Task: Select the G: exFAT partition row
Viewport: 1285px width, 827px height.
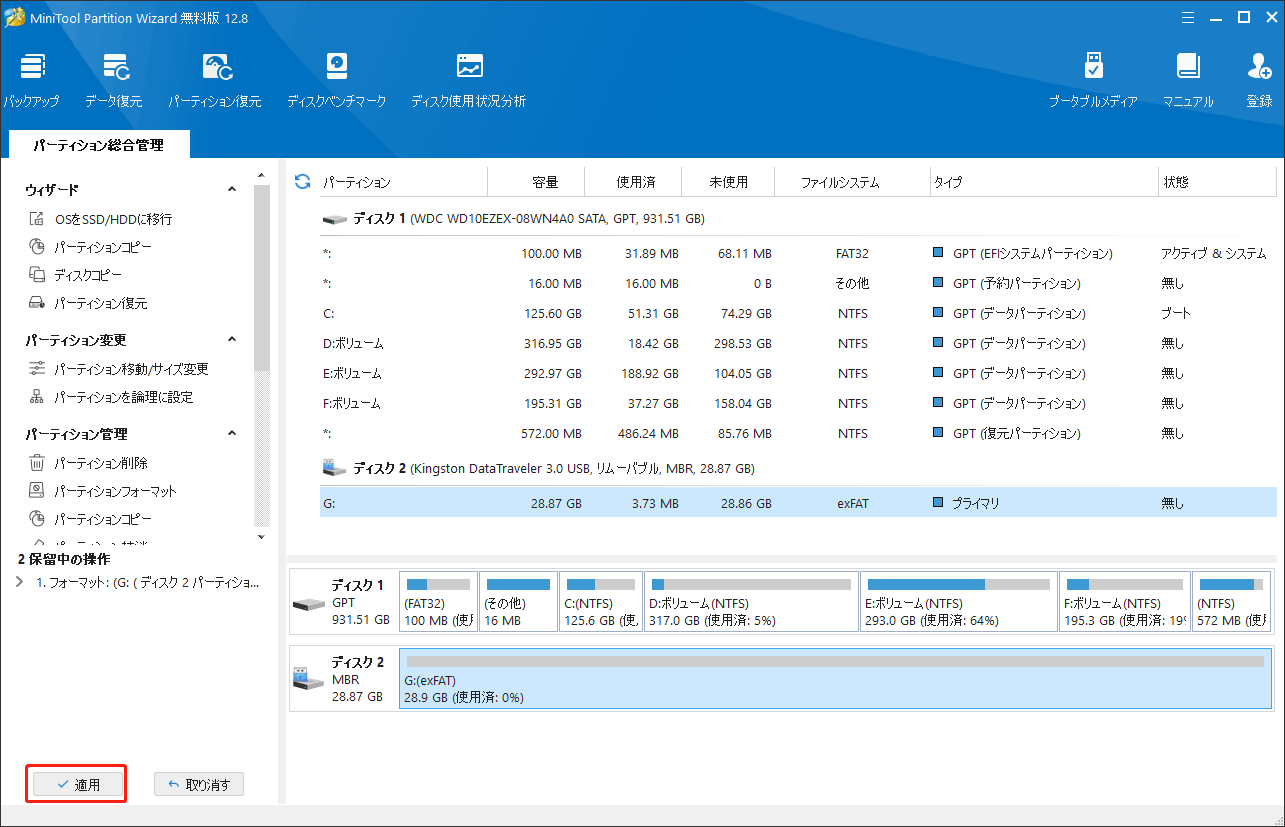Action: pos(798,503)
